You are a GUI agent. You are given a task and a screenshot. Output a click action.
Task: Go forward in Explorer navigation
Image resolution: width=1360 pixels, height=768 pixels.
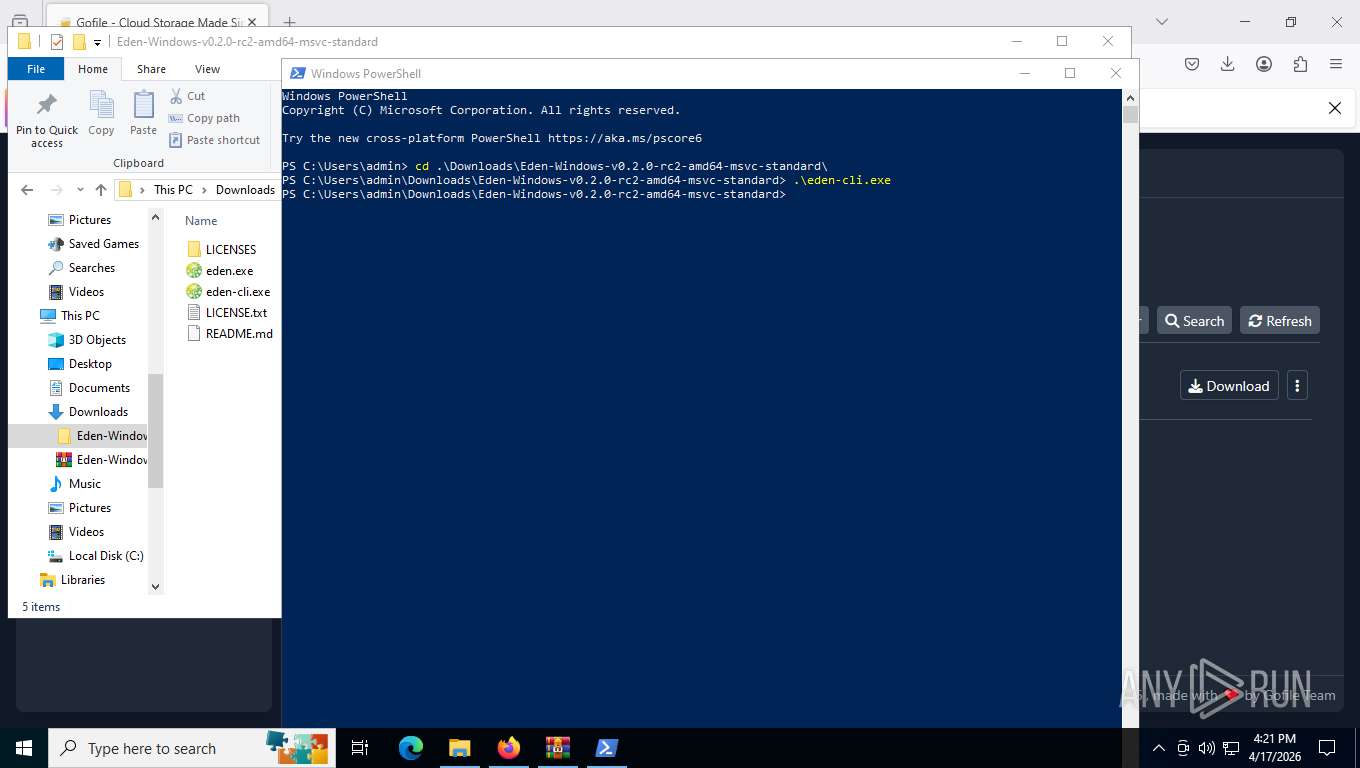pos(56,190)
